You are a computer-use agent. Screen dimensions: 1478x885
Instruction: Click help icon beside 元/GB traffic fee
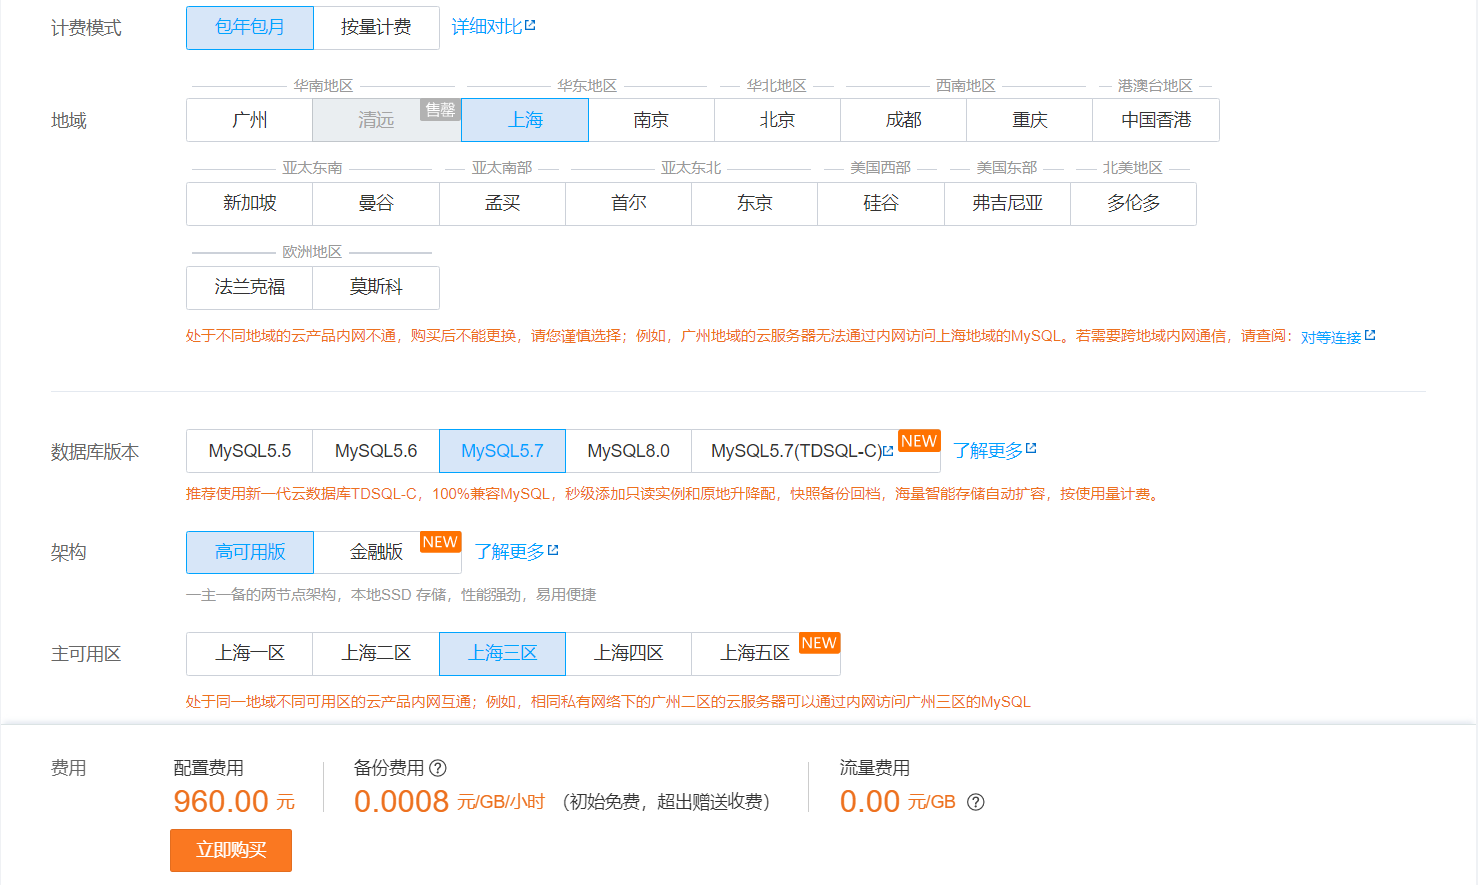click(976, 802)
